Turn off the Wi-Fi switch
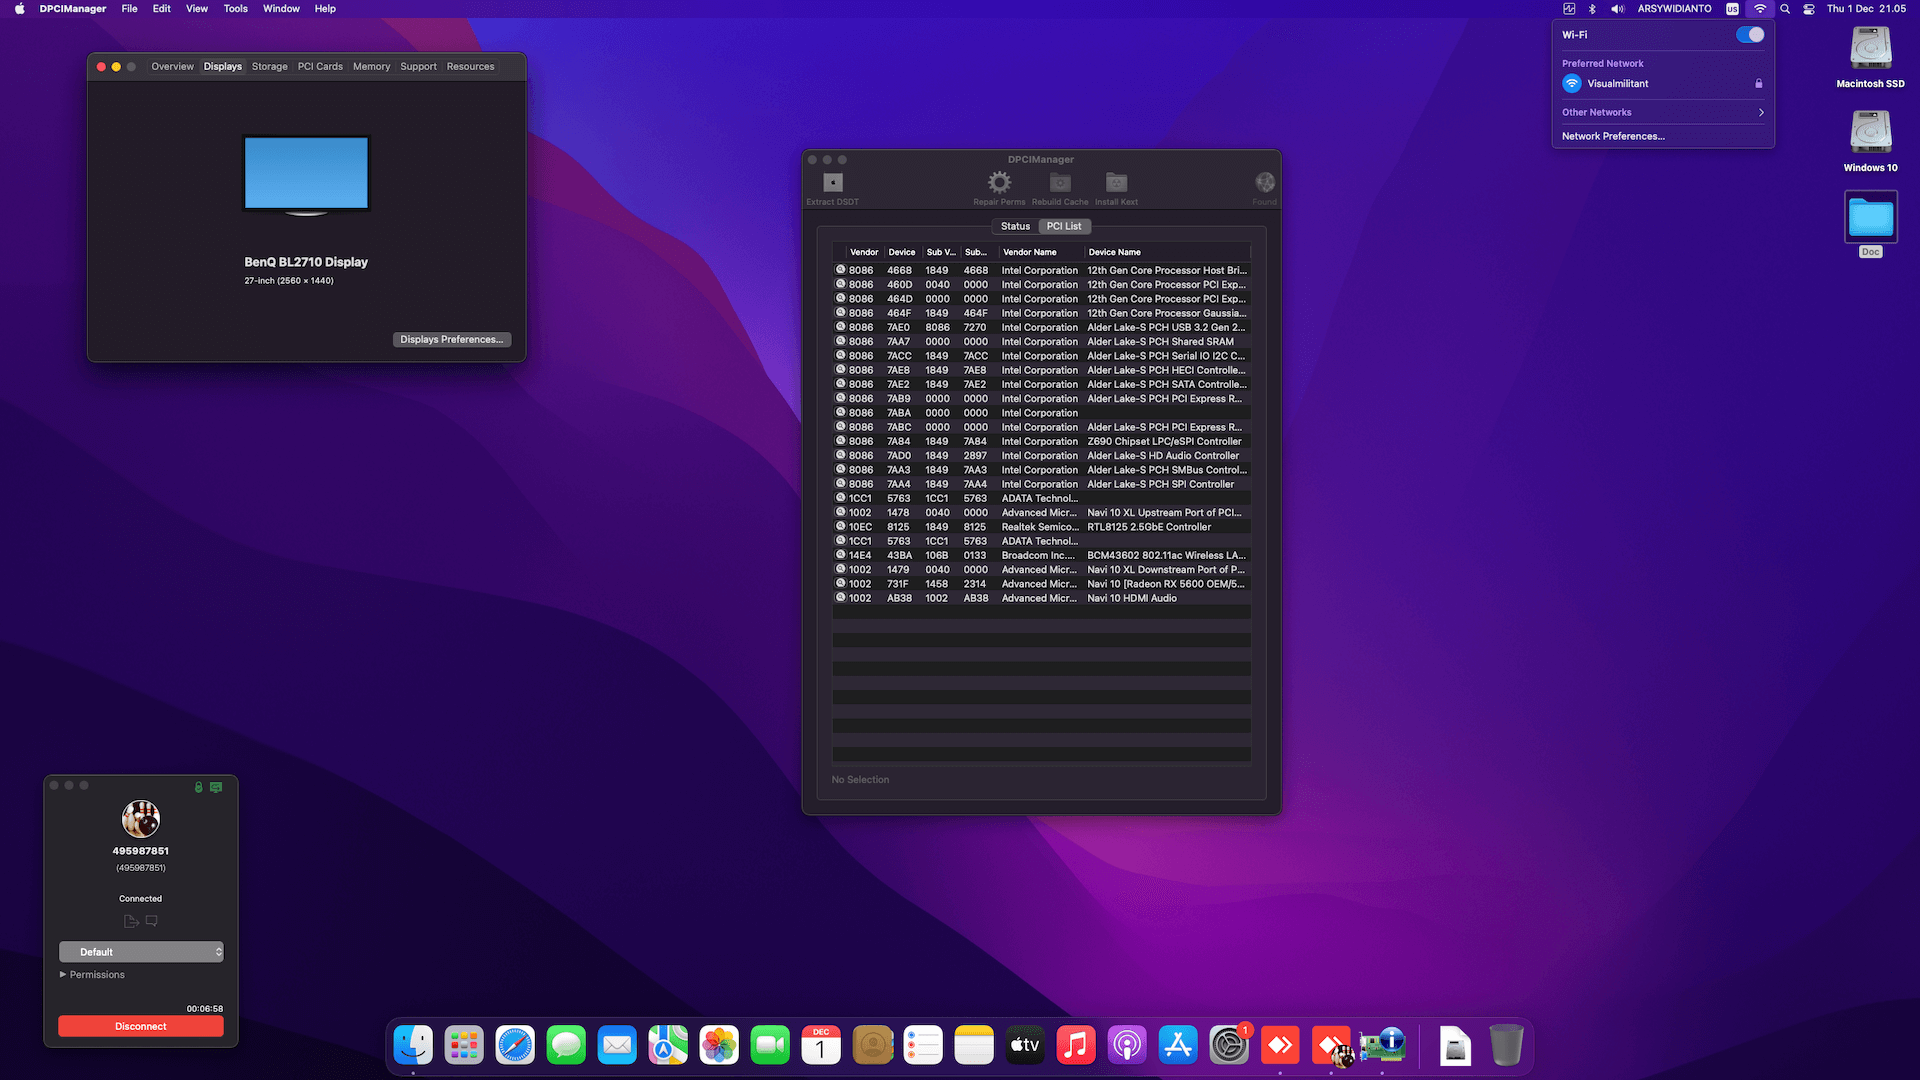The height and width of the screenshot is (1080, 1920). pos(1750,34)
